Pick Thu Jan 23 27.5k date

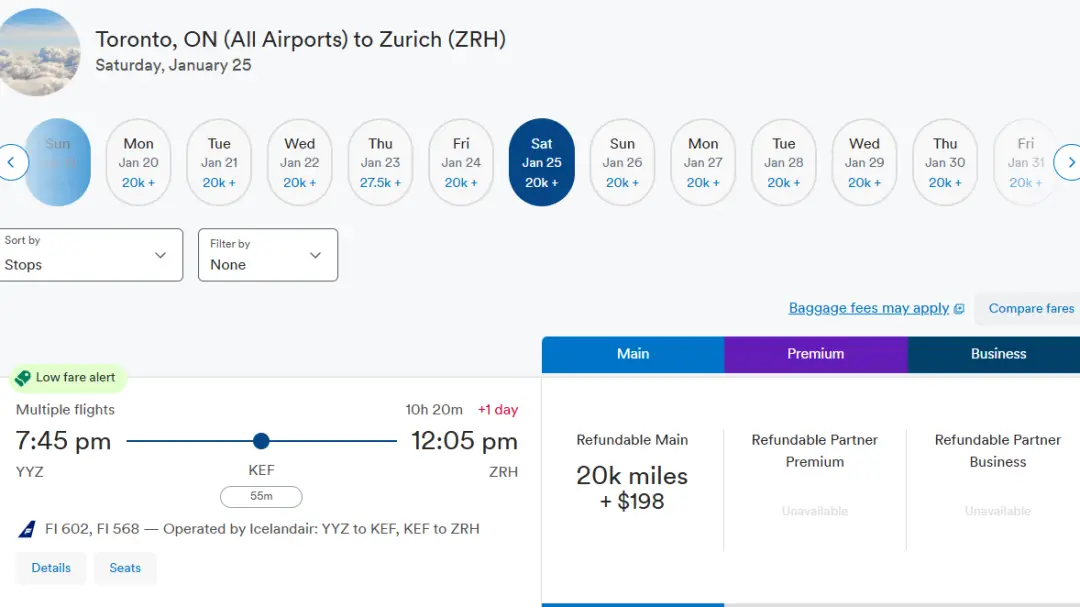pyautogui.click(x=380, y=162)
